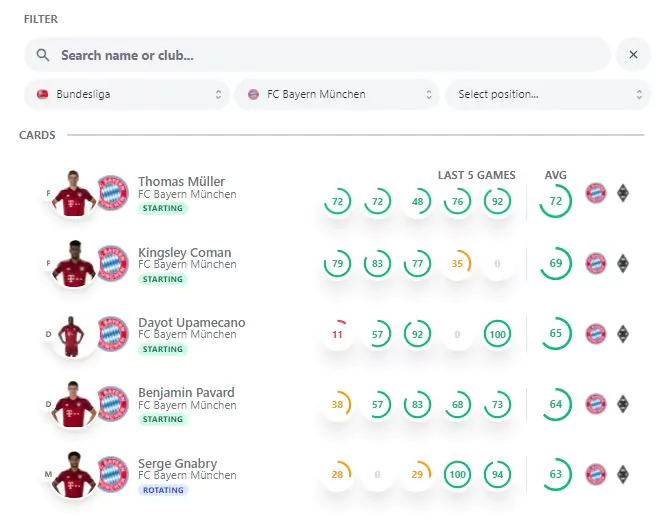Viewport: 665px width, 519px height.
Task: Click Bayern crest beside Dayot Upamecano's name
Action: tap(112, 334)
